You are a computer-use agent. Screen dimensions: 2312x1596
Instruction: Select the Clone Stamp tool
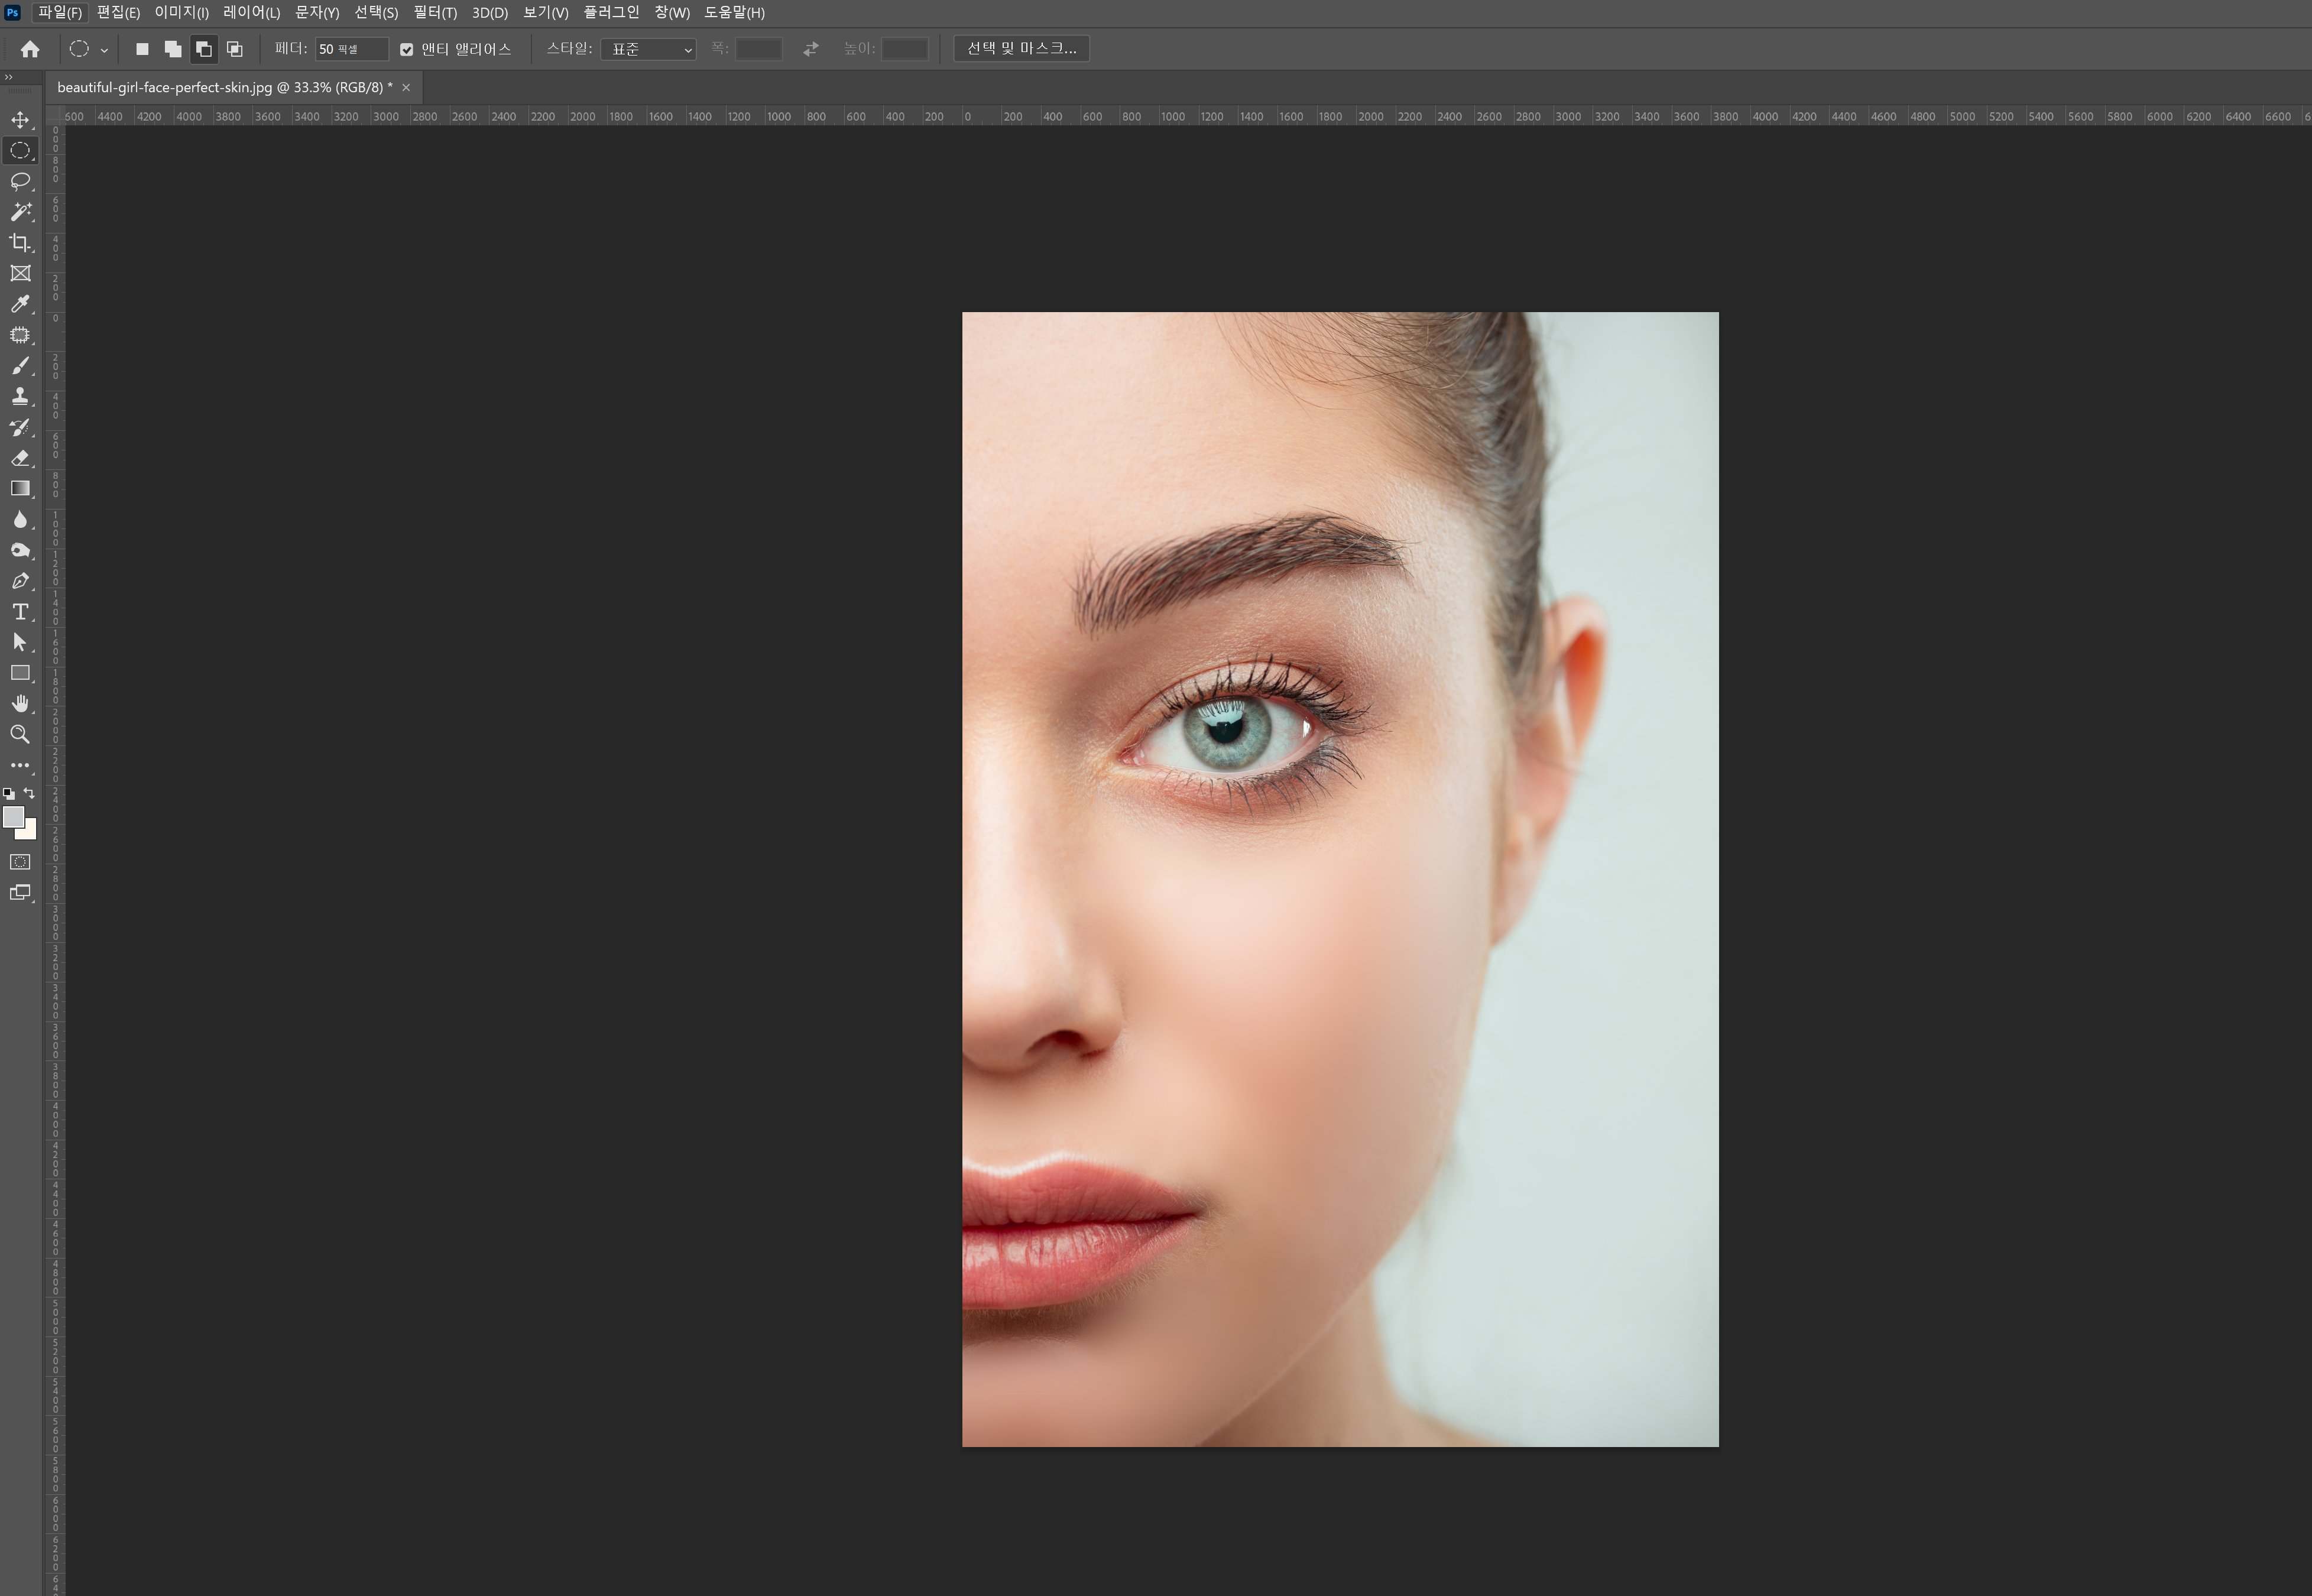(x=20, y=396)
